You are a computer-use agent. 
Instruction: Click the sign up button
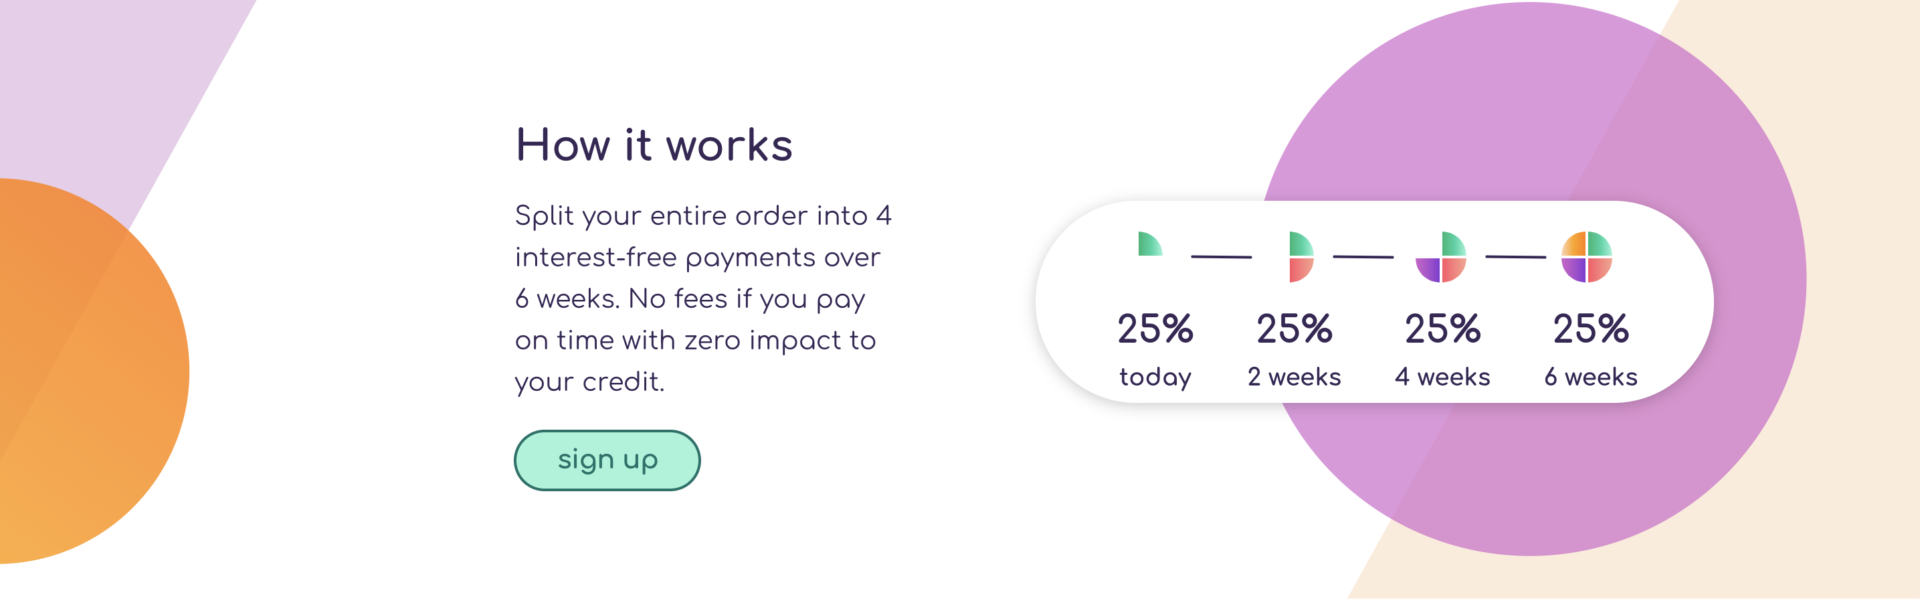(x=607, y=460)
